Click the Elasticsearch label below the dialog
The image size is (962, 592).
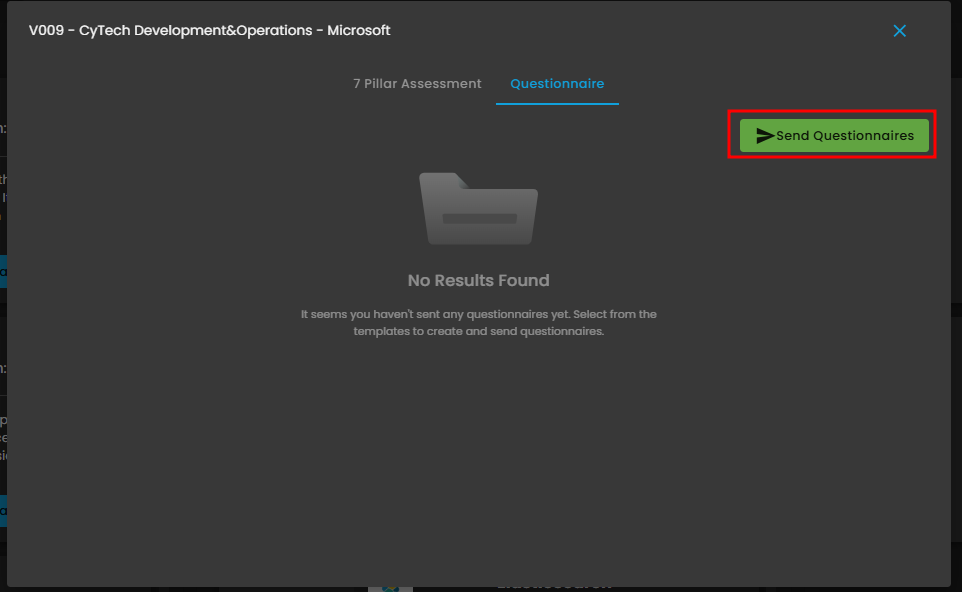555,587
